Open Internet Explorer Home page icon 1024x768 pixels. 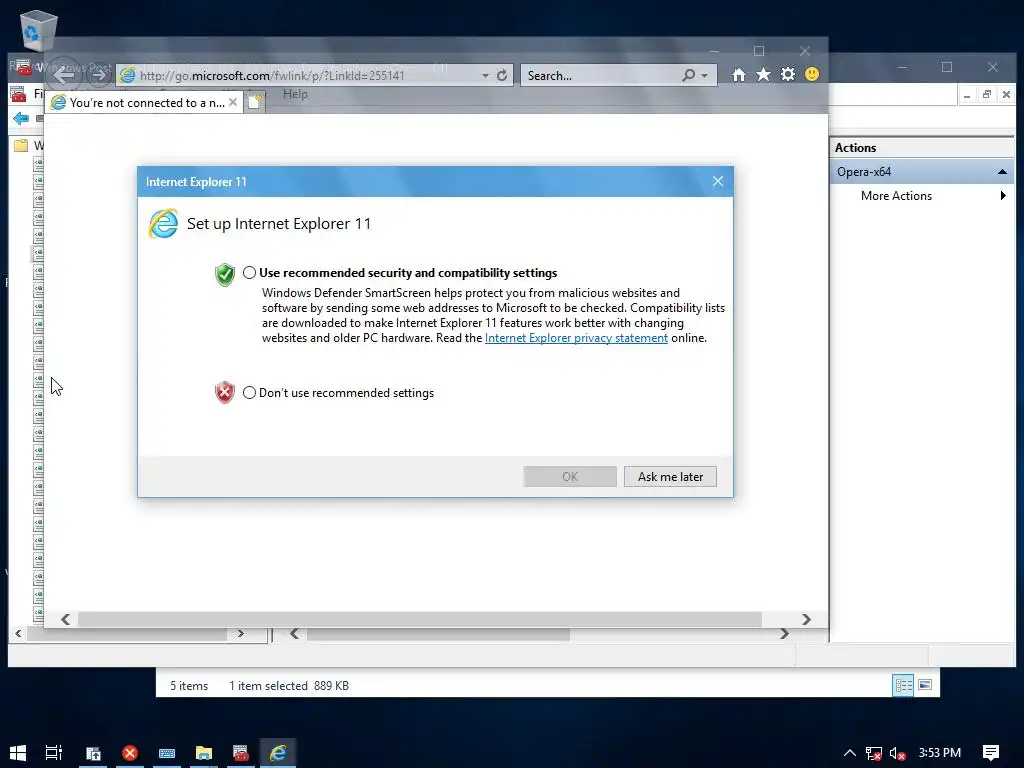739,74
